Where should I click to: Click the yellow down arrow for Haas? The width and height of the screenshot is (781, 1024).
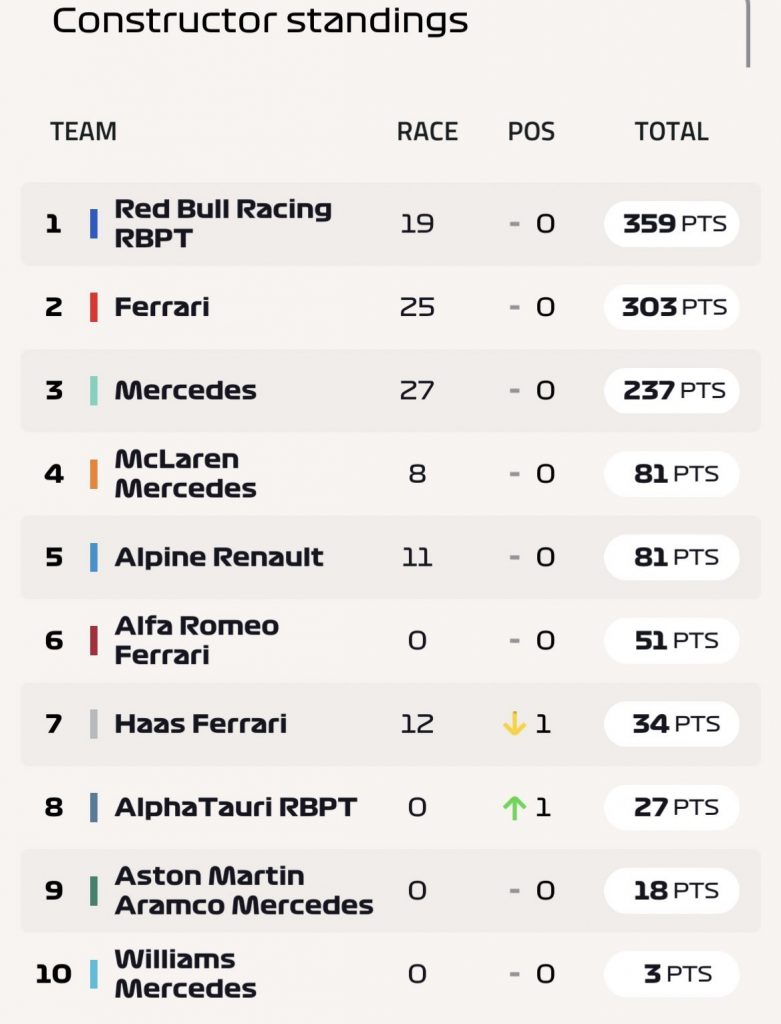click(x=515, y=724)
